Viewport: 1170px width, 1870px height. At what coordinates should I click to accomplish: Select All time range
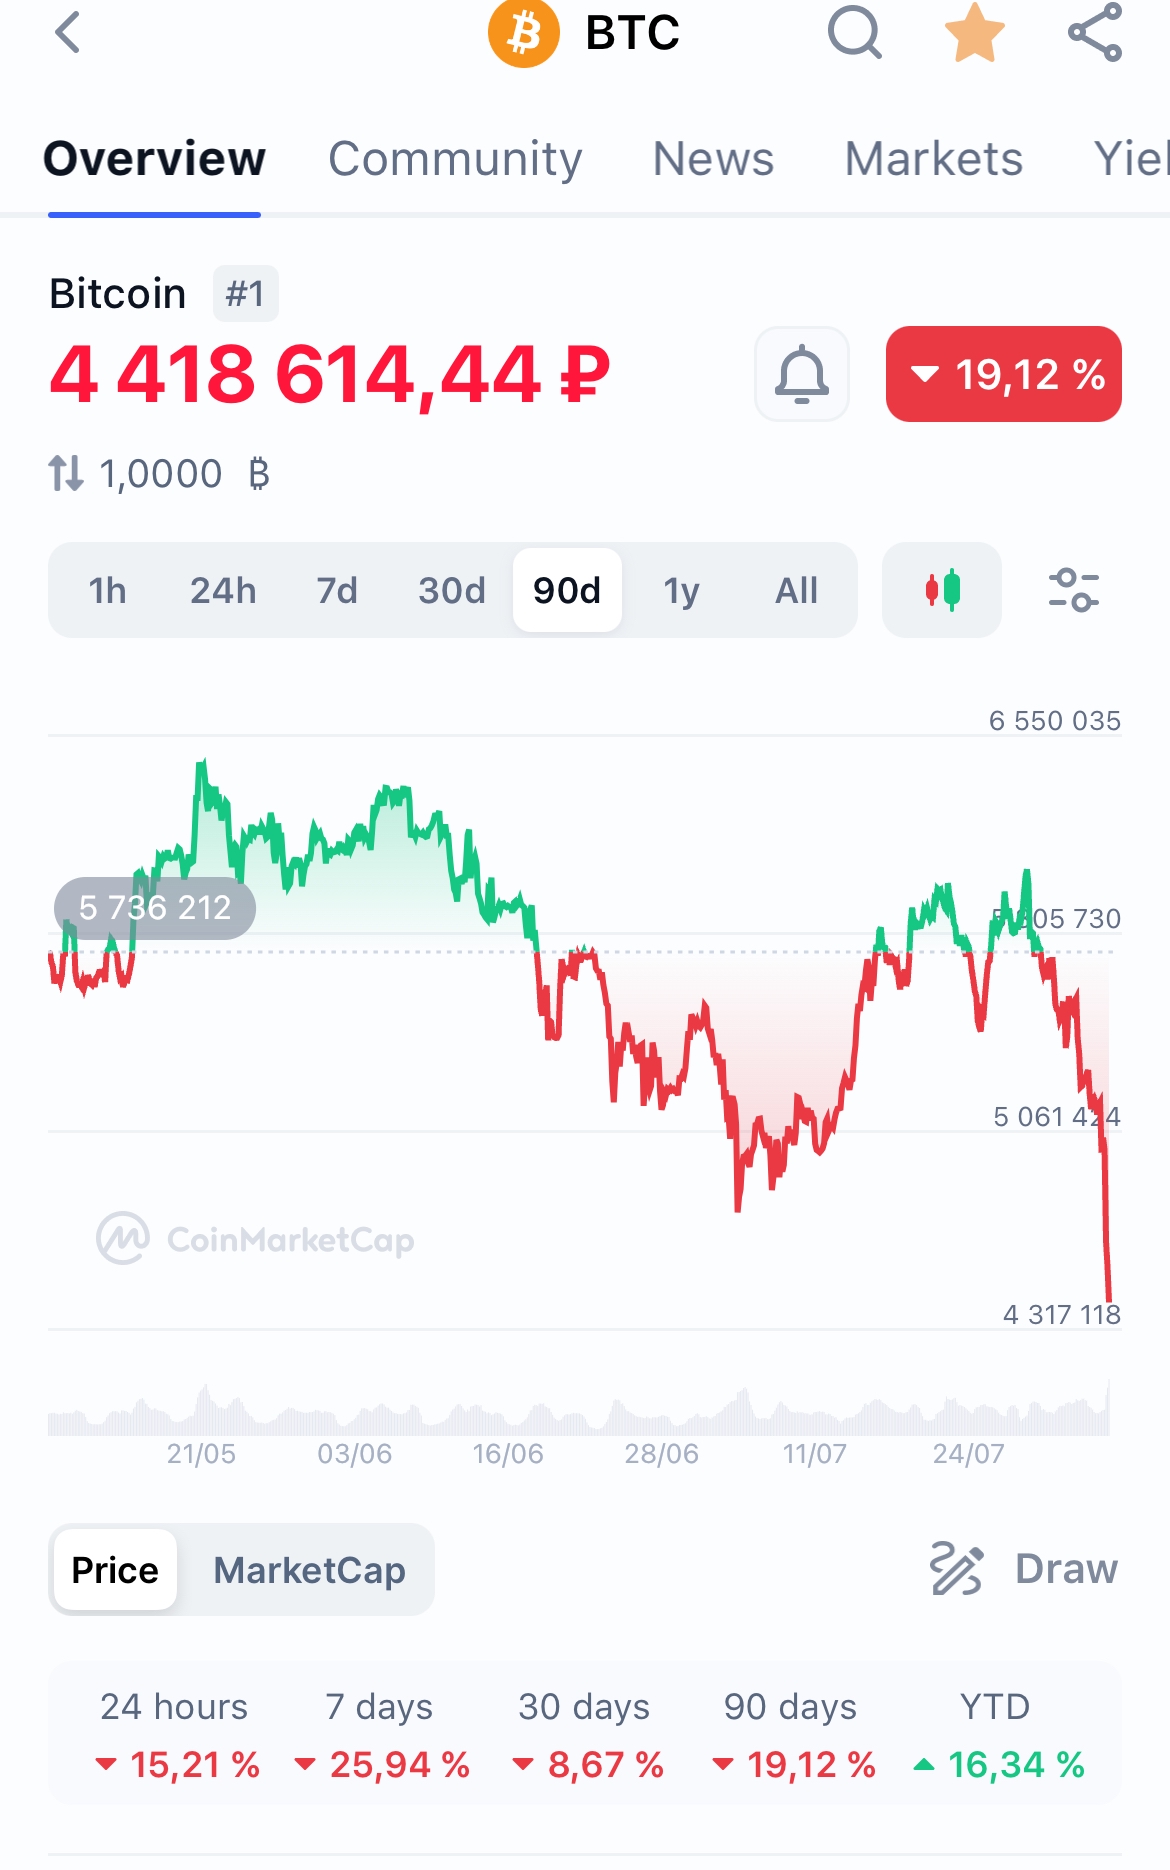pos(796,590)
